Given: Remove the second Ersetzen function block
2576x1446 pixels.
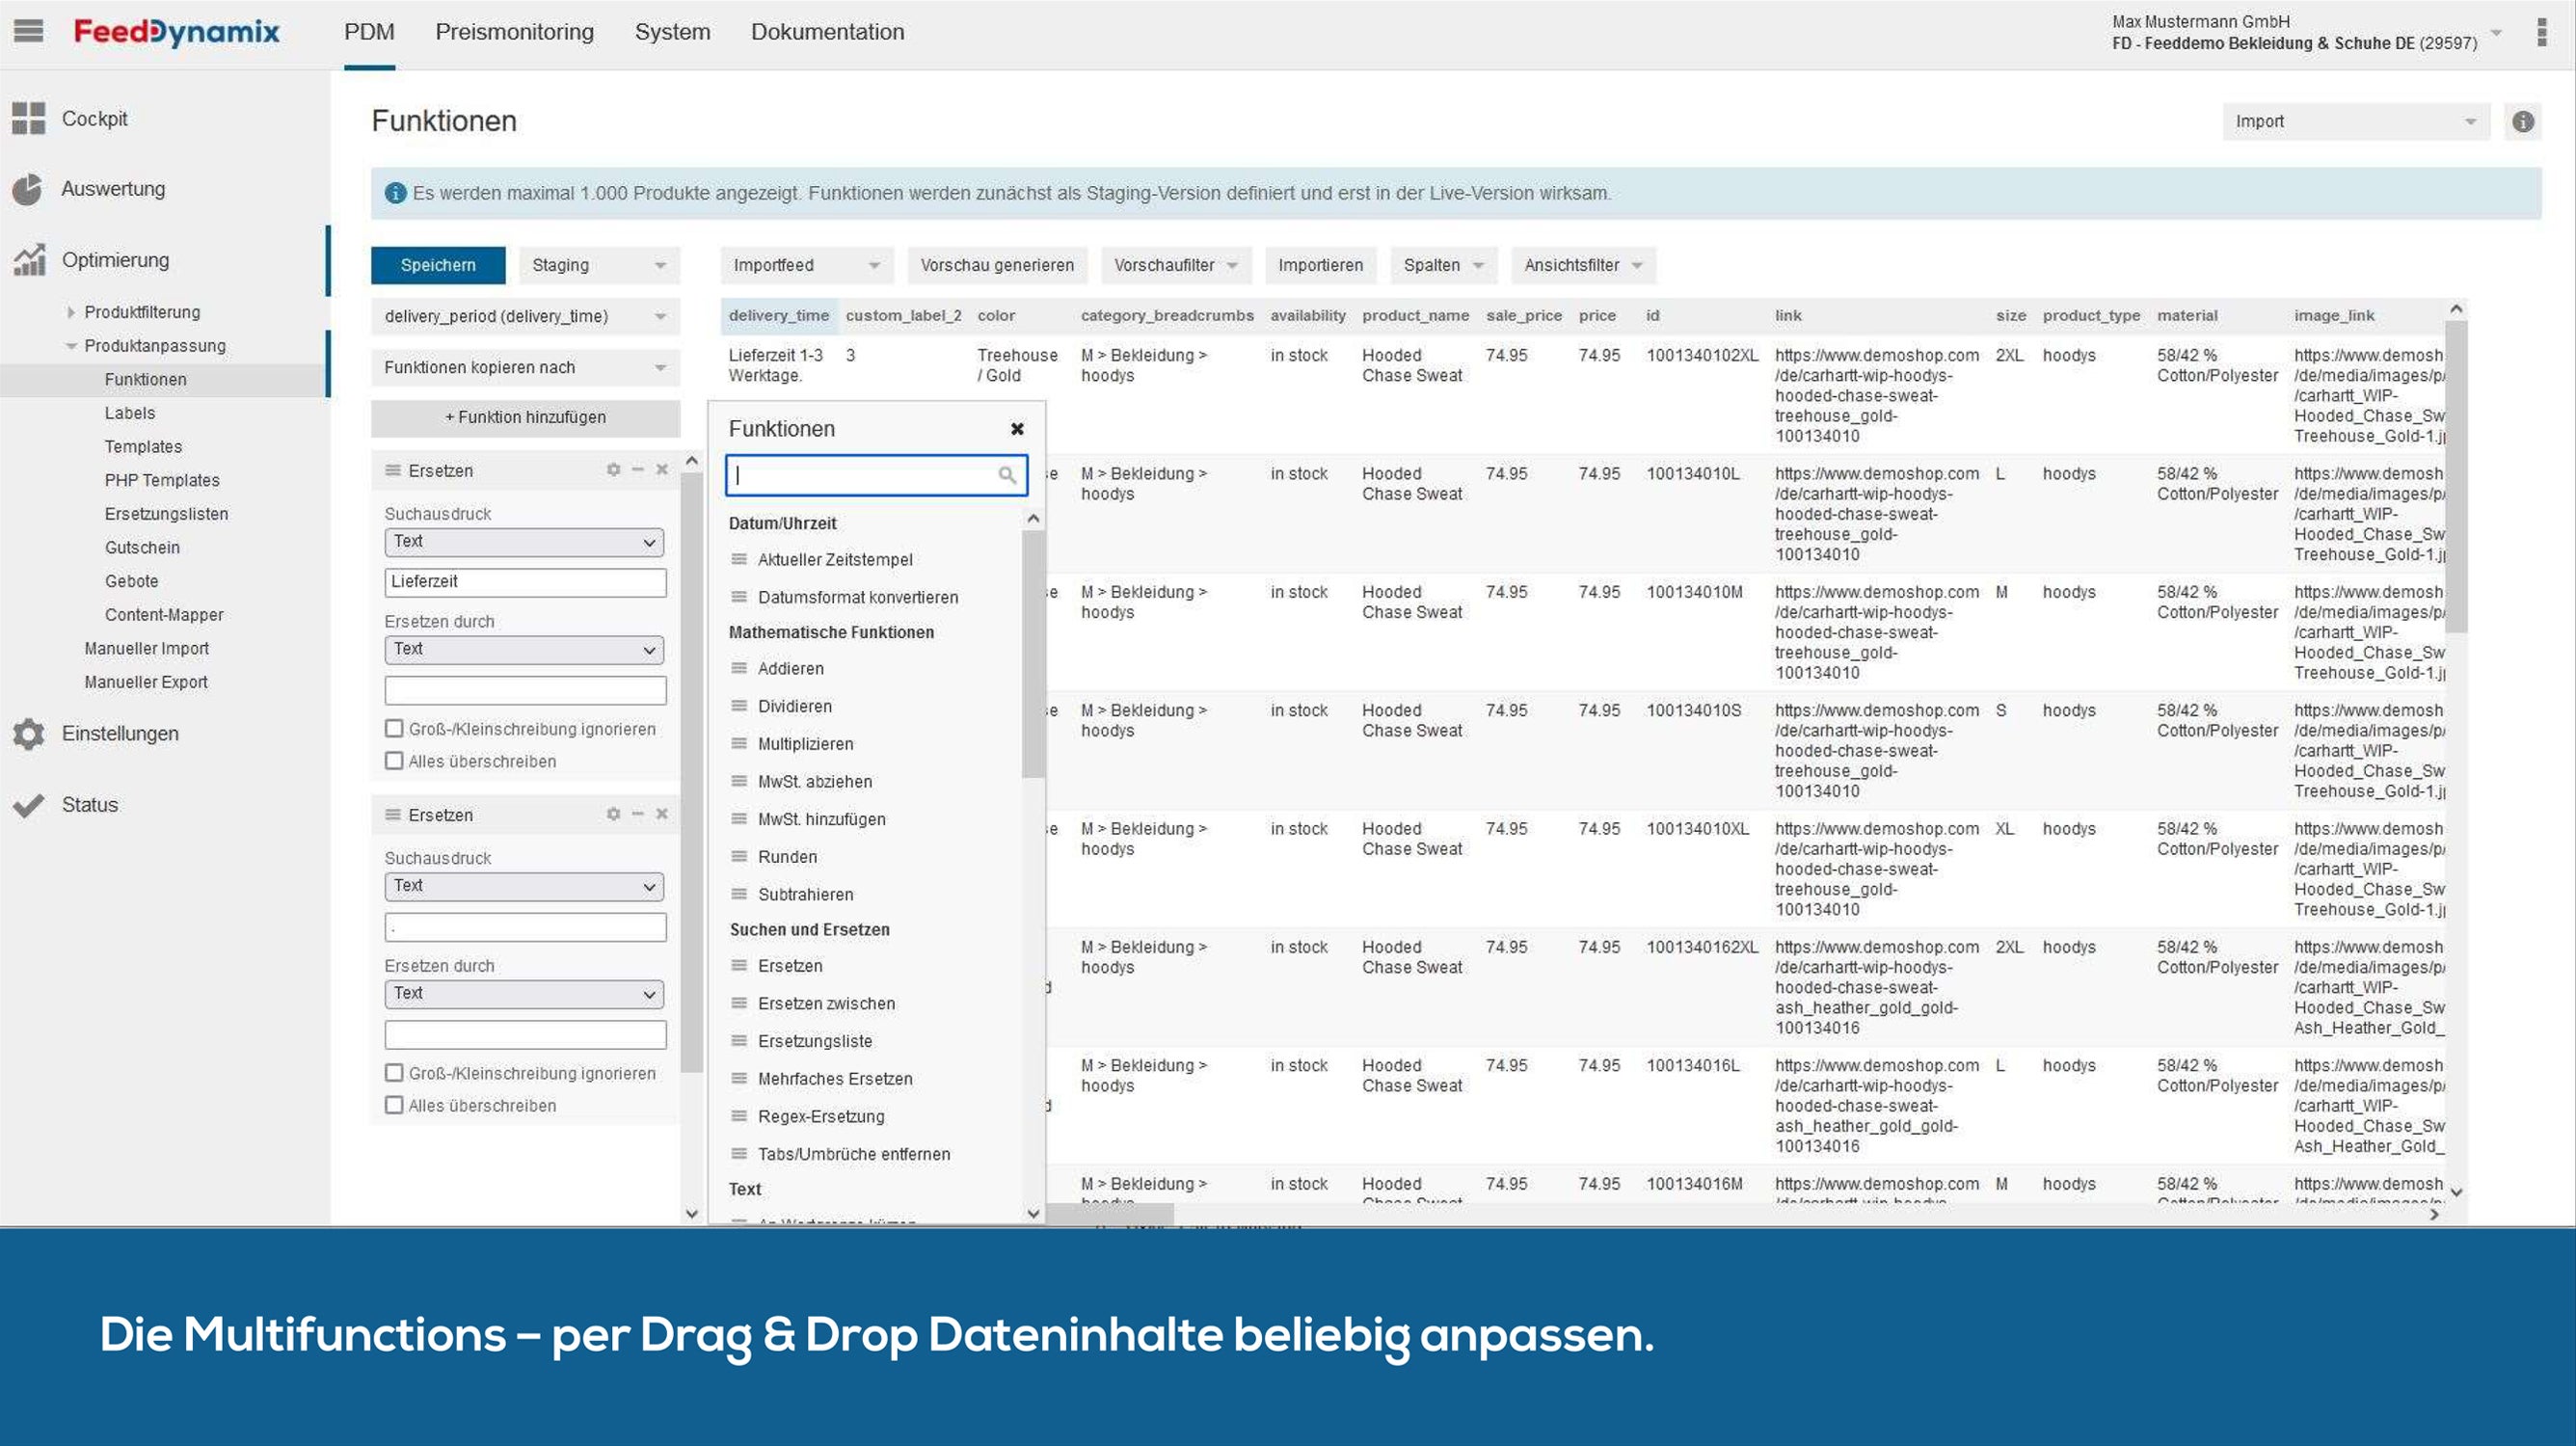Looking at the screenshot, I should point(662,814).
